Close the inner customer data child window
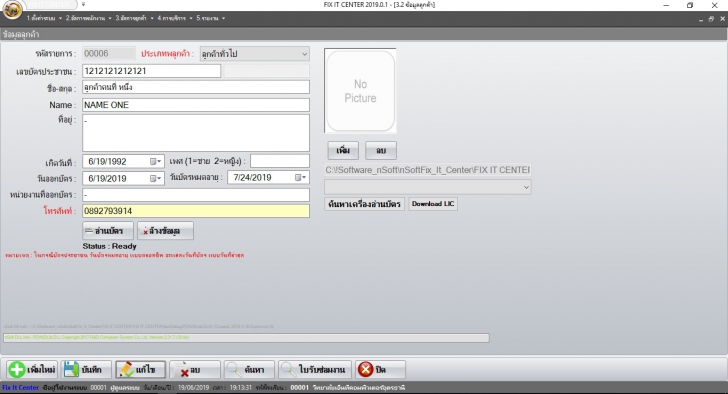728x394 pixels. point(722,19)
